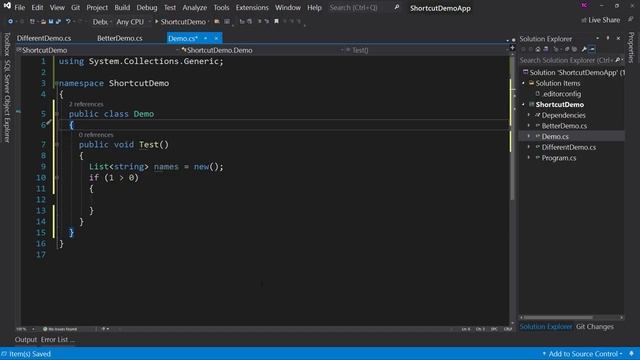Select the Demo.cs* editor tab
This screenshot has height=360, width=640.
click(183, 38)
